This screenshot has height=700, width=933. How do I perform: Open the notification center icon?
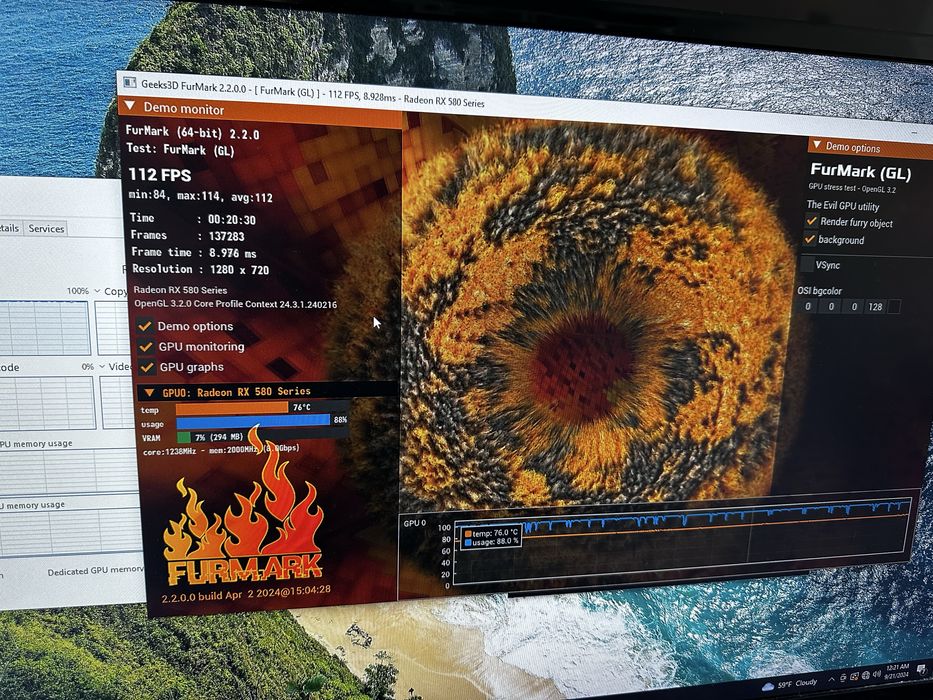click(x=921, y=669)
